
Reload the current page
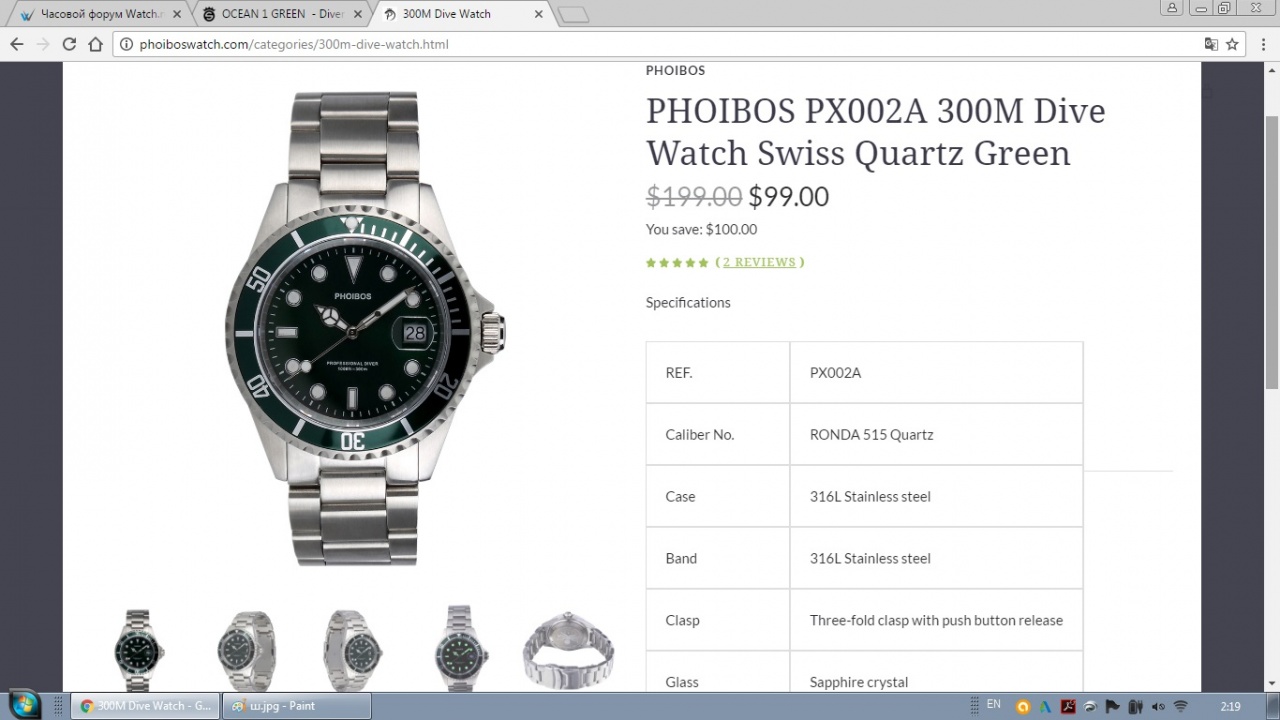click(x=69, y=44)
